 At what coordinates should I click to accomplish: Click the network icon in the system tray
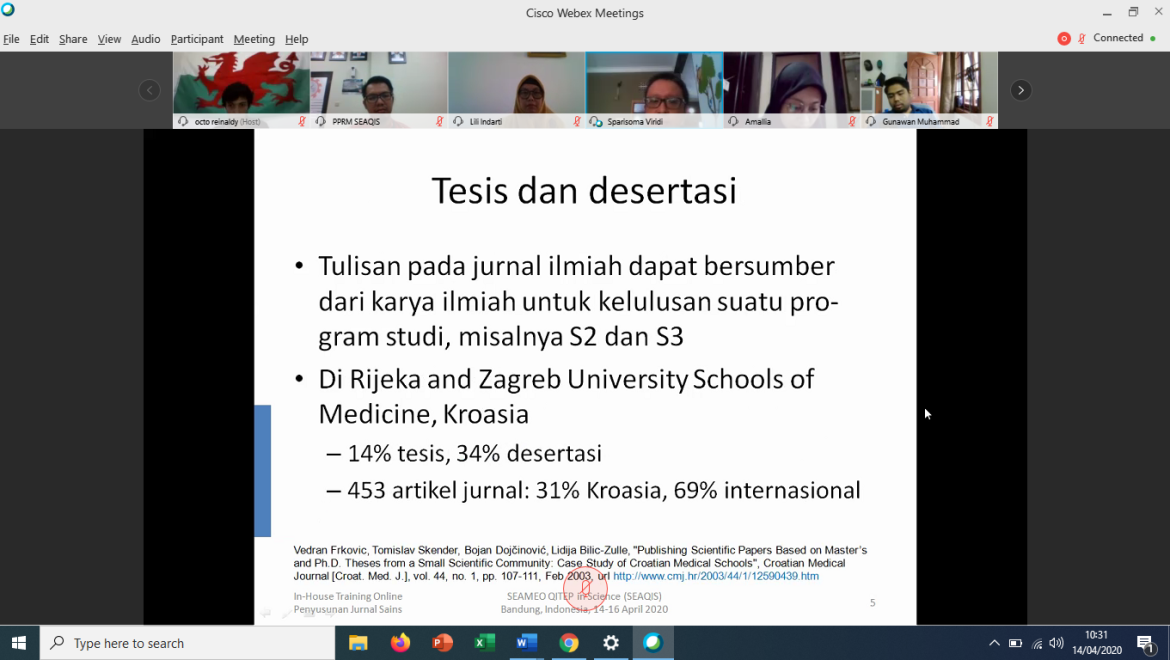pos(1035,642)
